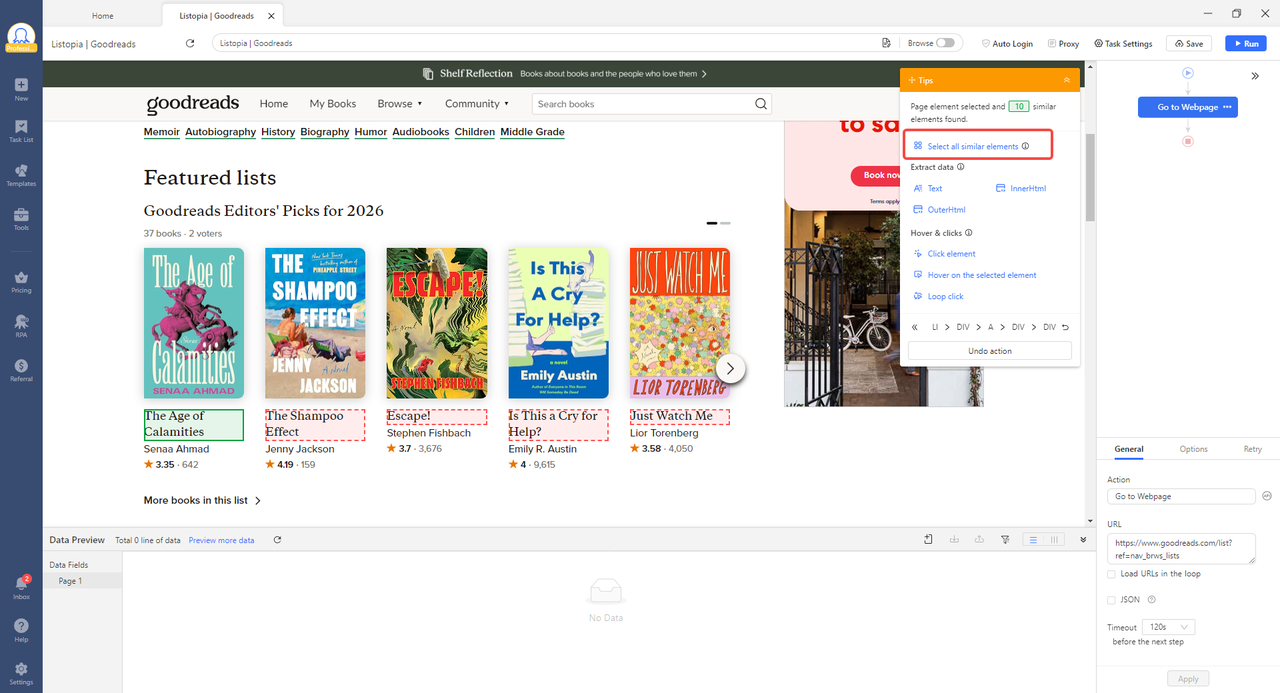The height and width of the screenshot is (693, 1280).
Task: Switch to the Options tab
Action: [1193, 449]
